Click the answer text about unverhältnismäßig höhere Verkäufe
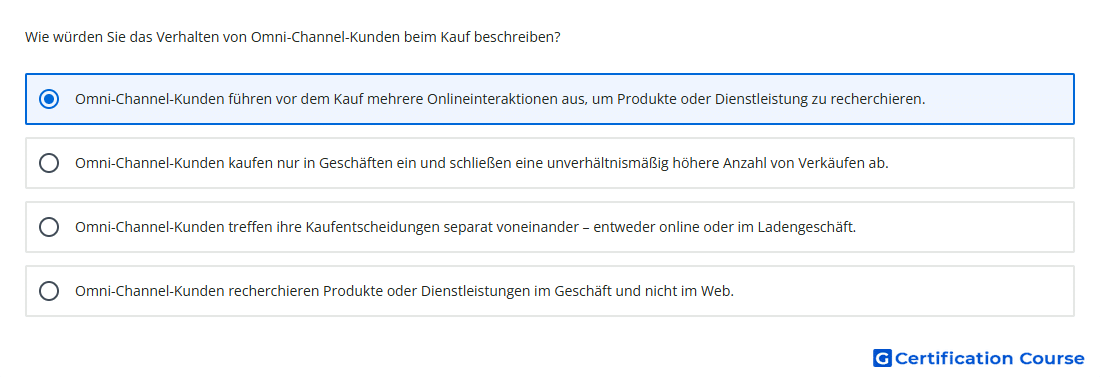 (x=482, y=163)
